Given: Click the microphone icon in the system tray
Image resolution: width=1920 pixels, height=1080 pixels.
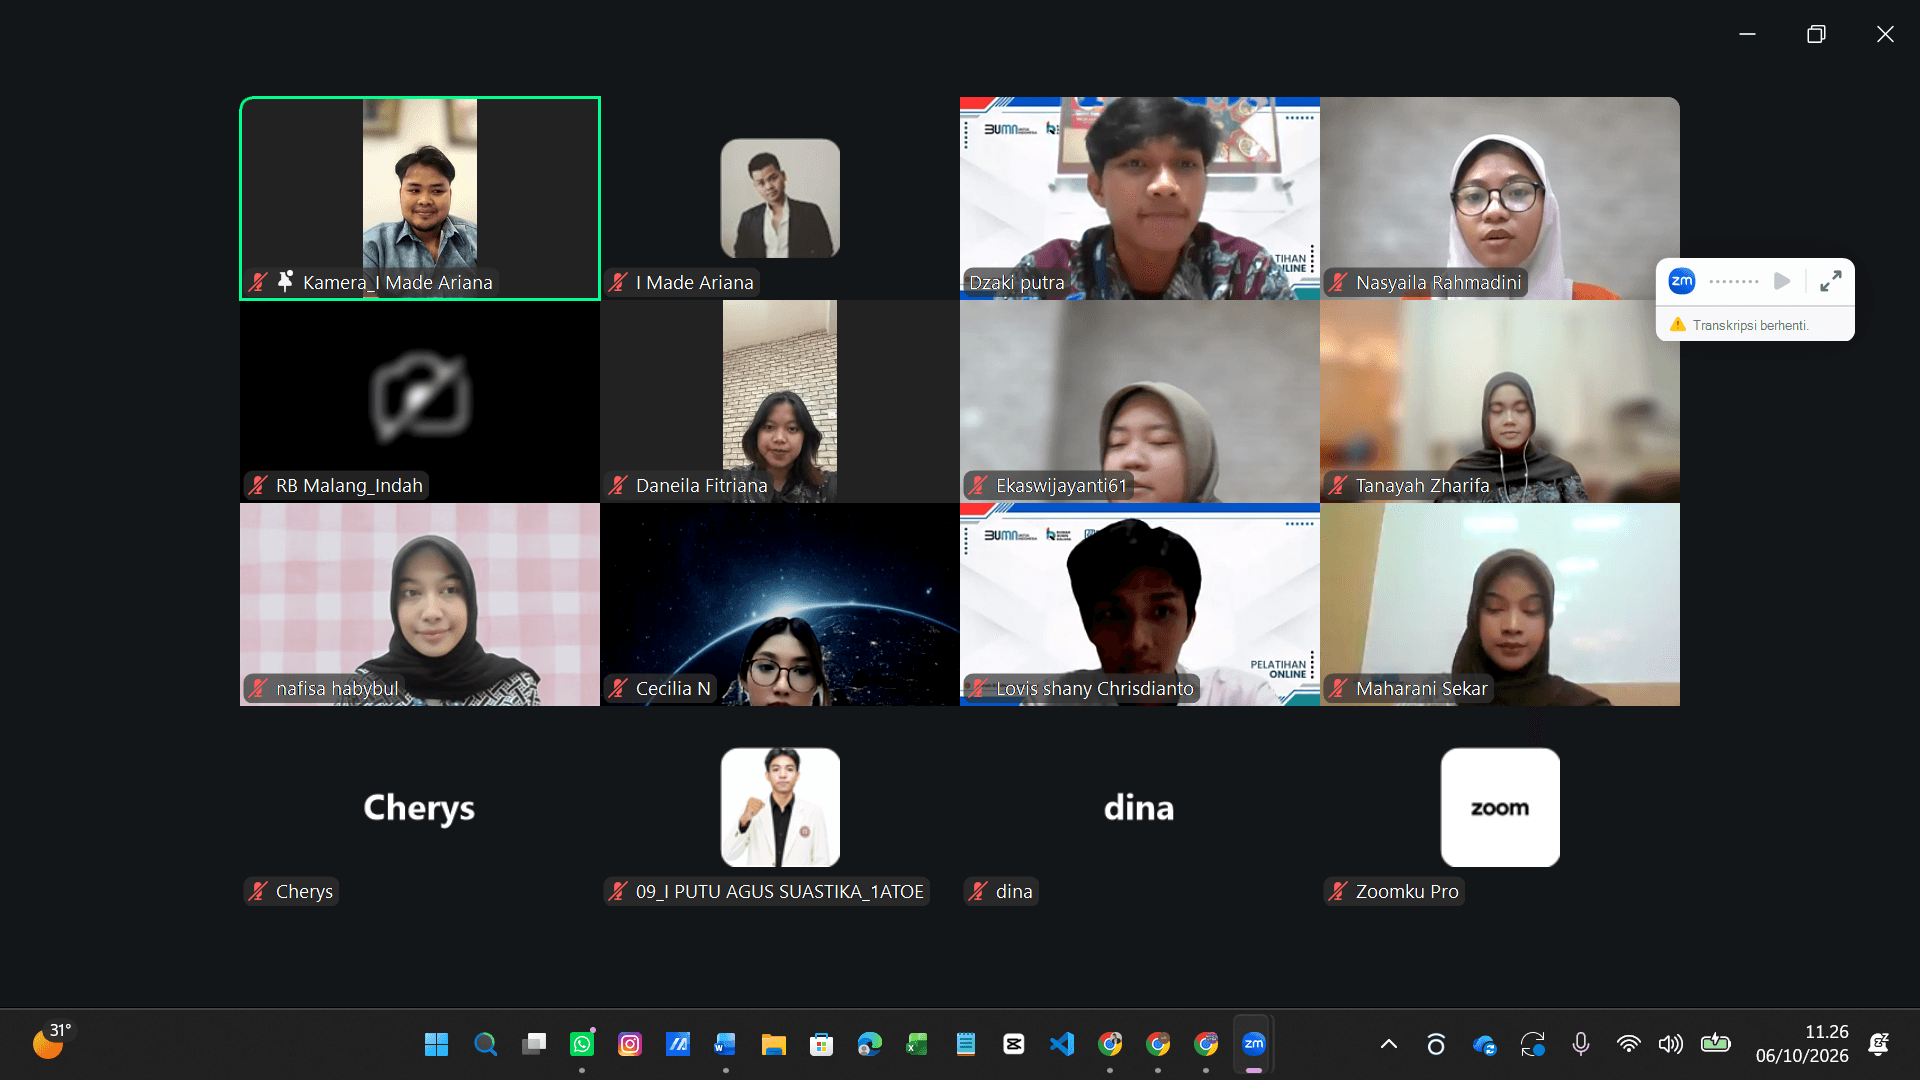Looking at the screenshot, I should 1581,1044.
